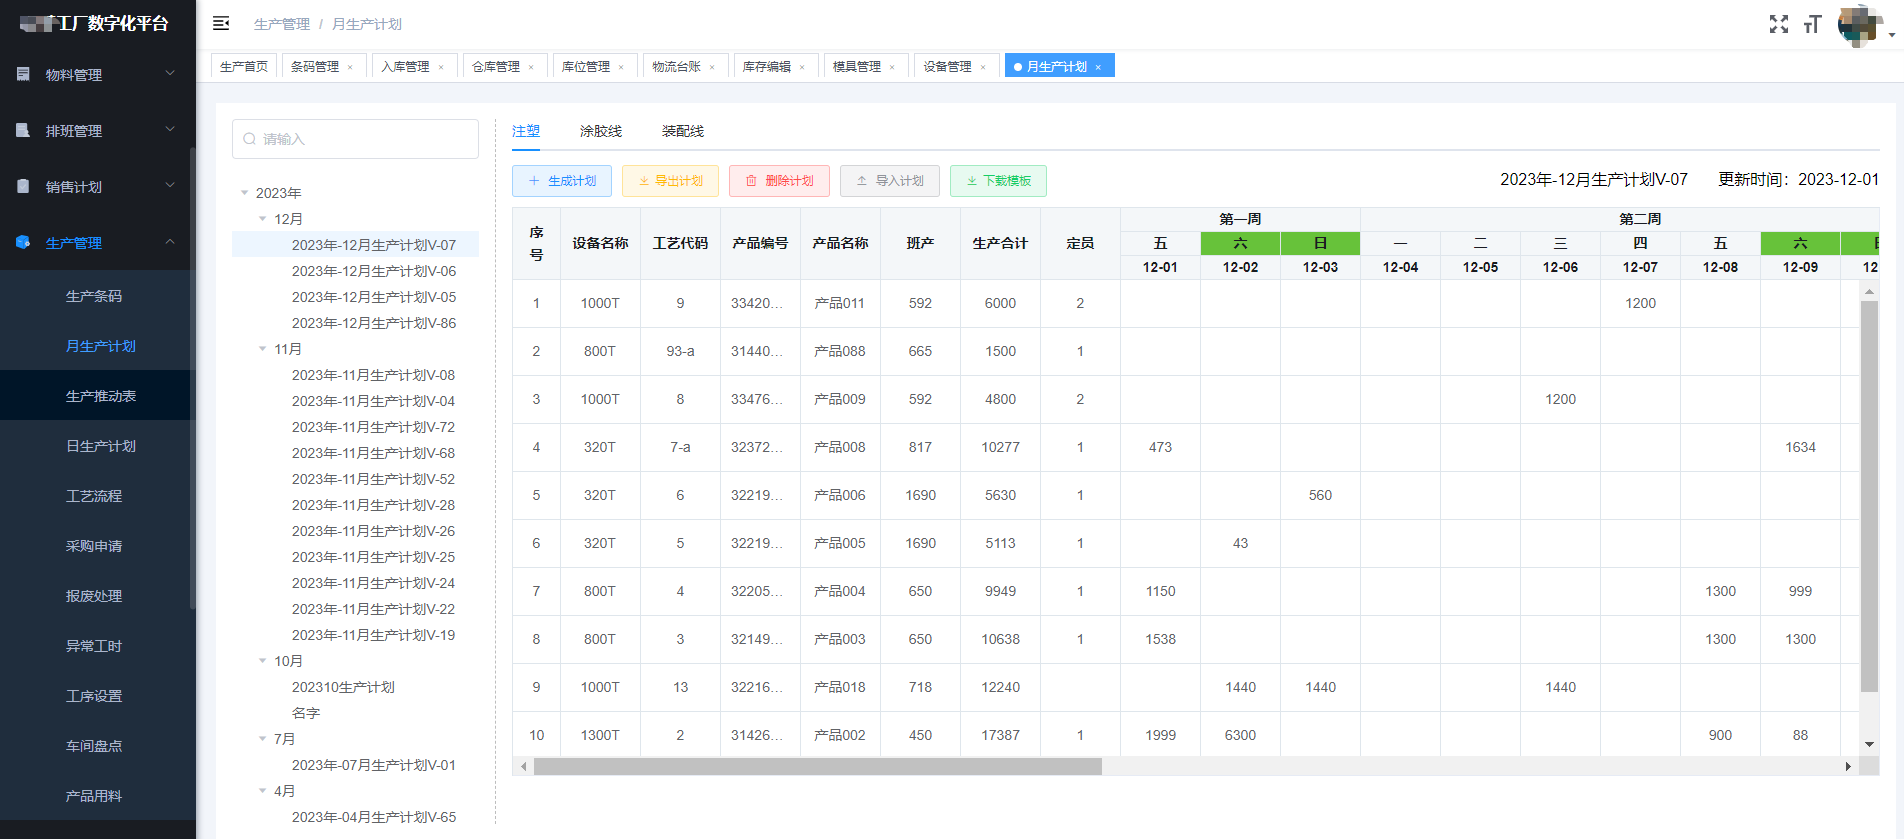Click the 排班管理 sidebar icon
Image resolution: width=1904 pixels, height=839 pixels.
(23, 130)
